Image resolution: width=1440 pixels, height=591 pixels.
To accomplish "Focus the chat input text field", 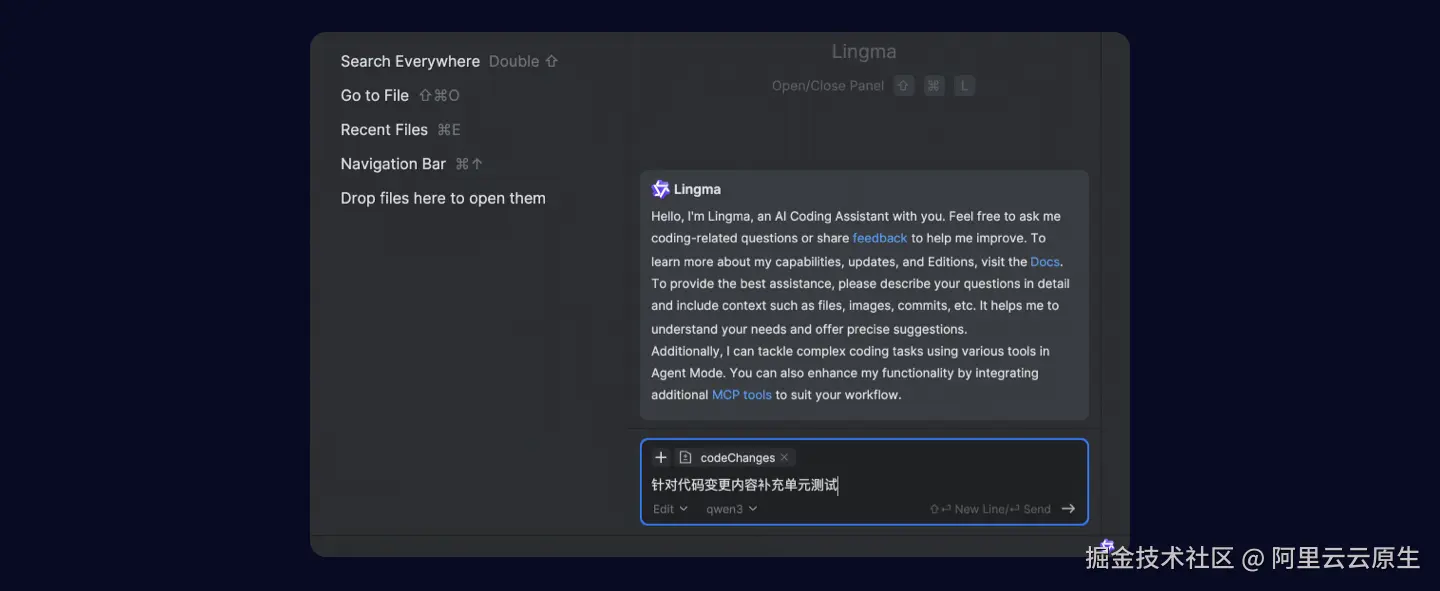I will (x=864, y=485).
